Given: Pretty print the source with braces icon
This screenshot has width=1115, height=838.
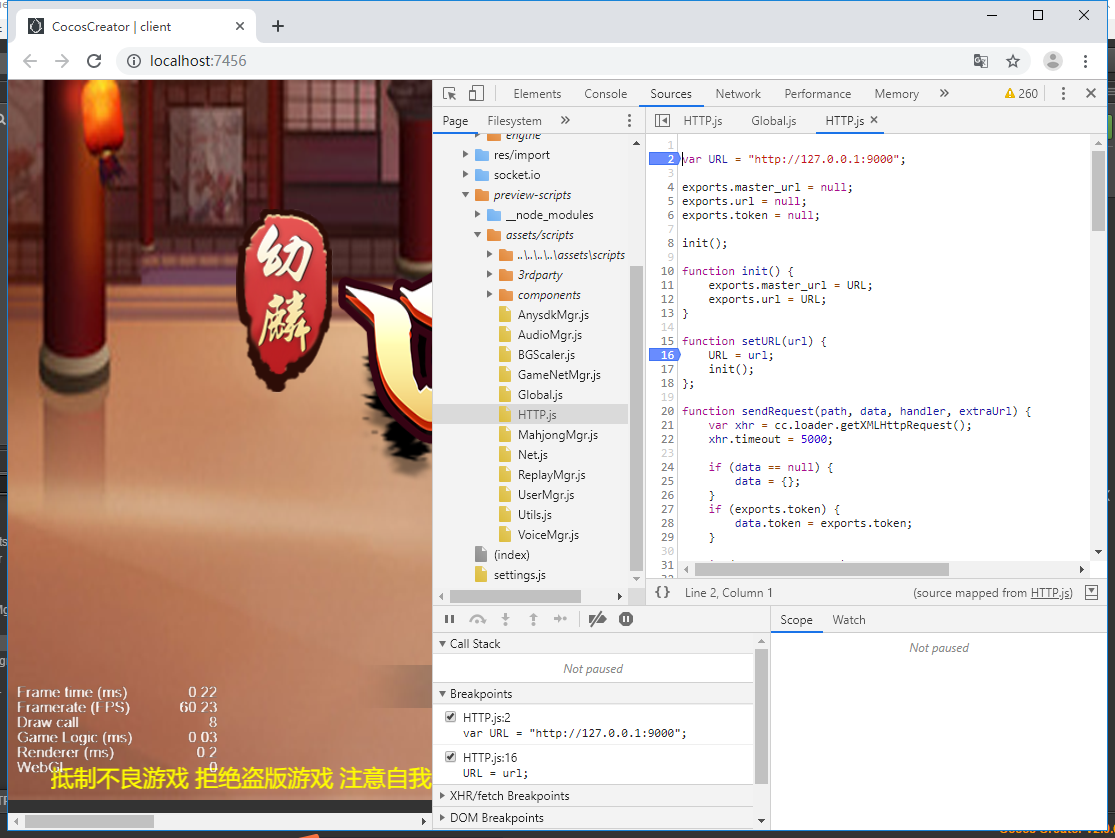Looking at the screenshot, I should pyautogui.click(x=662, y=593).
